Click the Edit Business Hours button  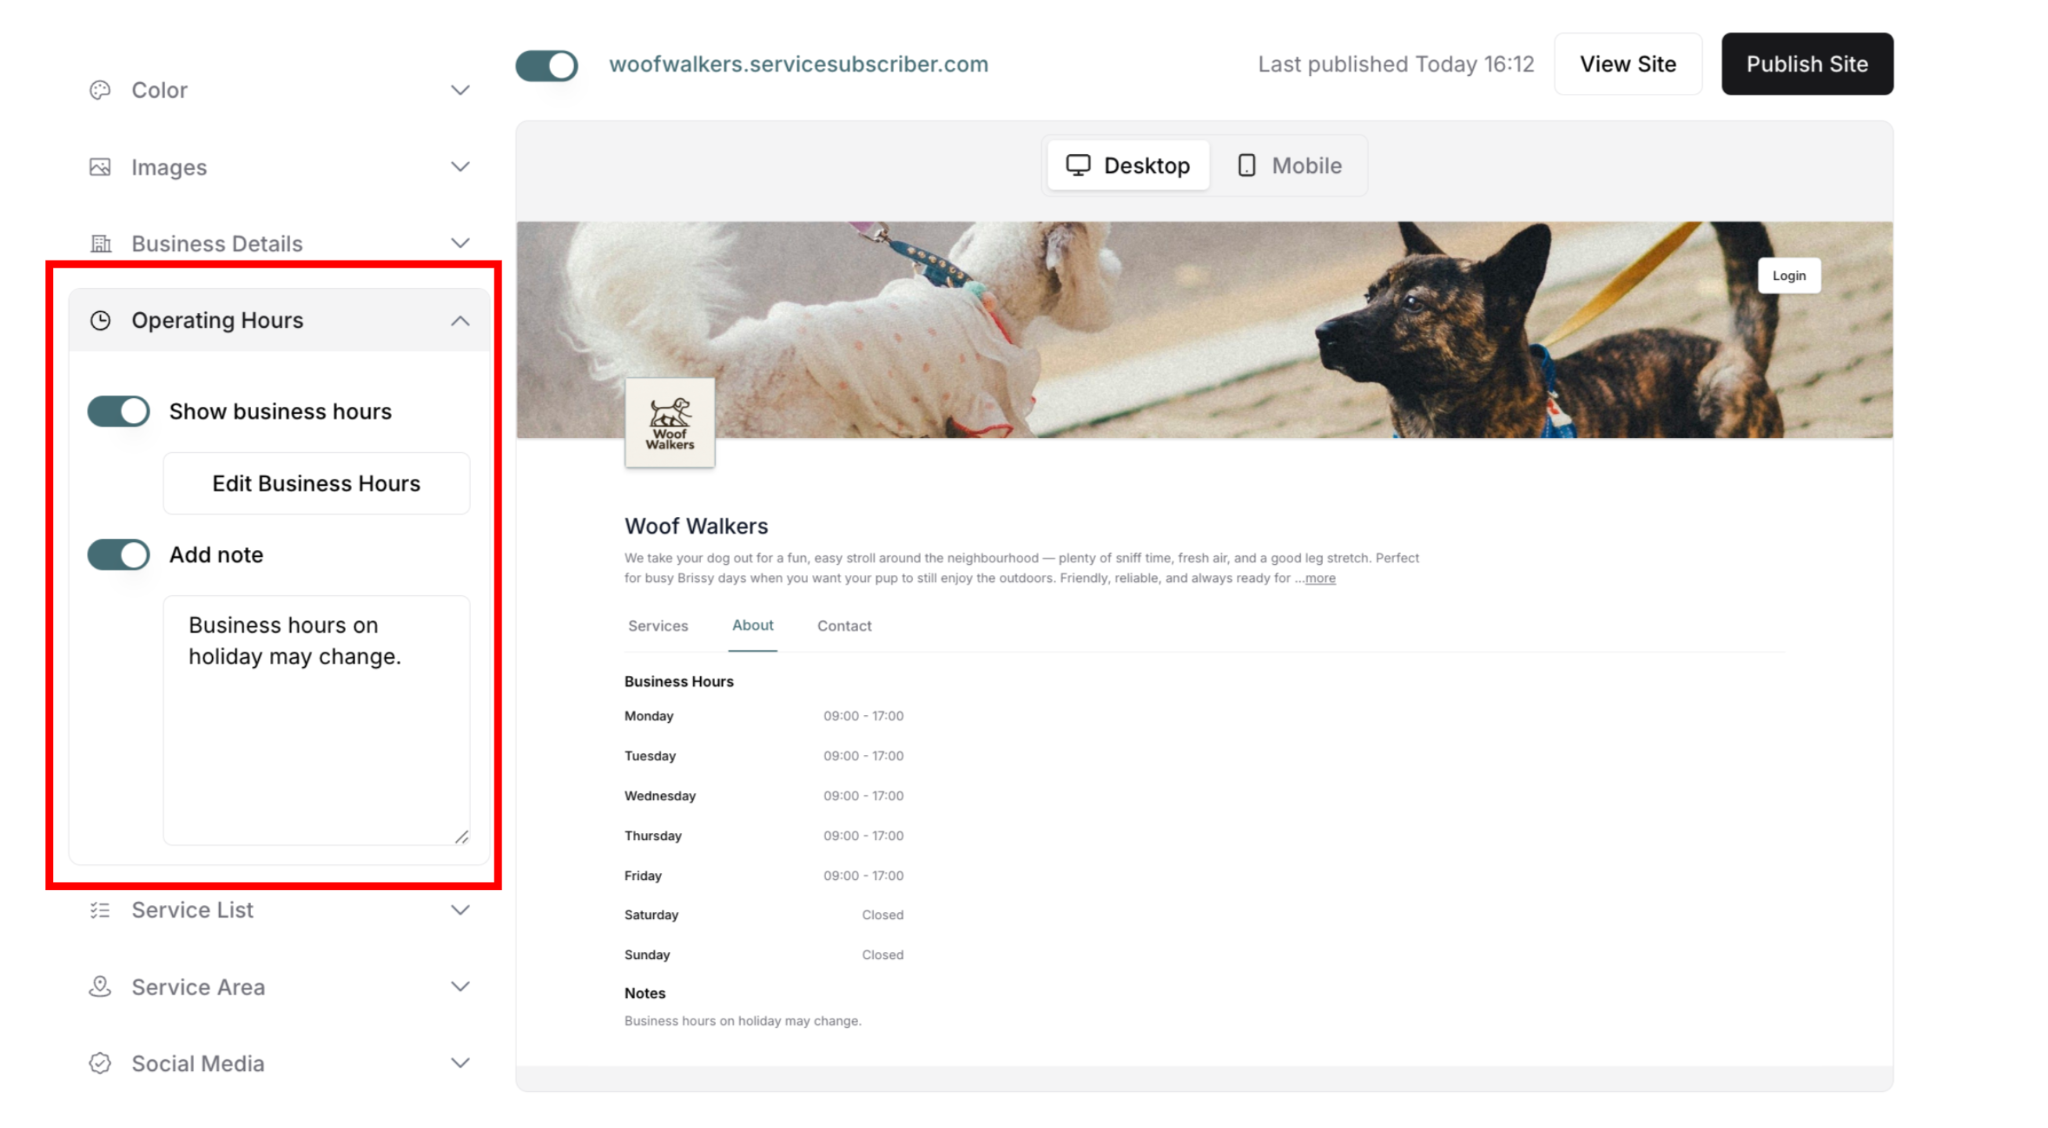click(x=316, y=483)
